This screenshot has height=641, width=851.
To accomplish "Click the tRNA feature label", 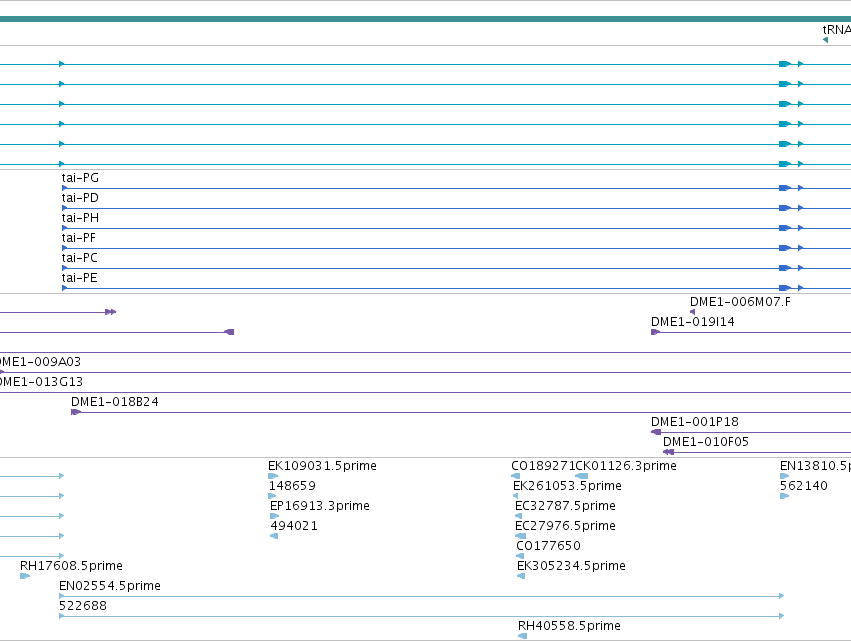I will pos(836,30).
